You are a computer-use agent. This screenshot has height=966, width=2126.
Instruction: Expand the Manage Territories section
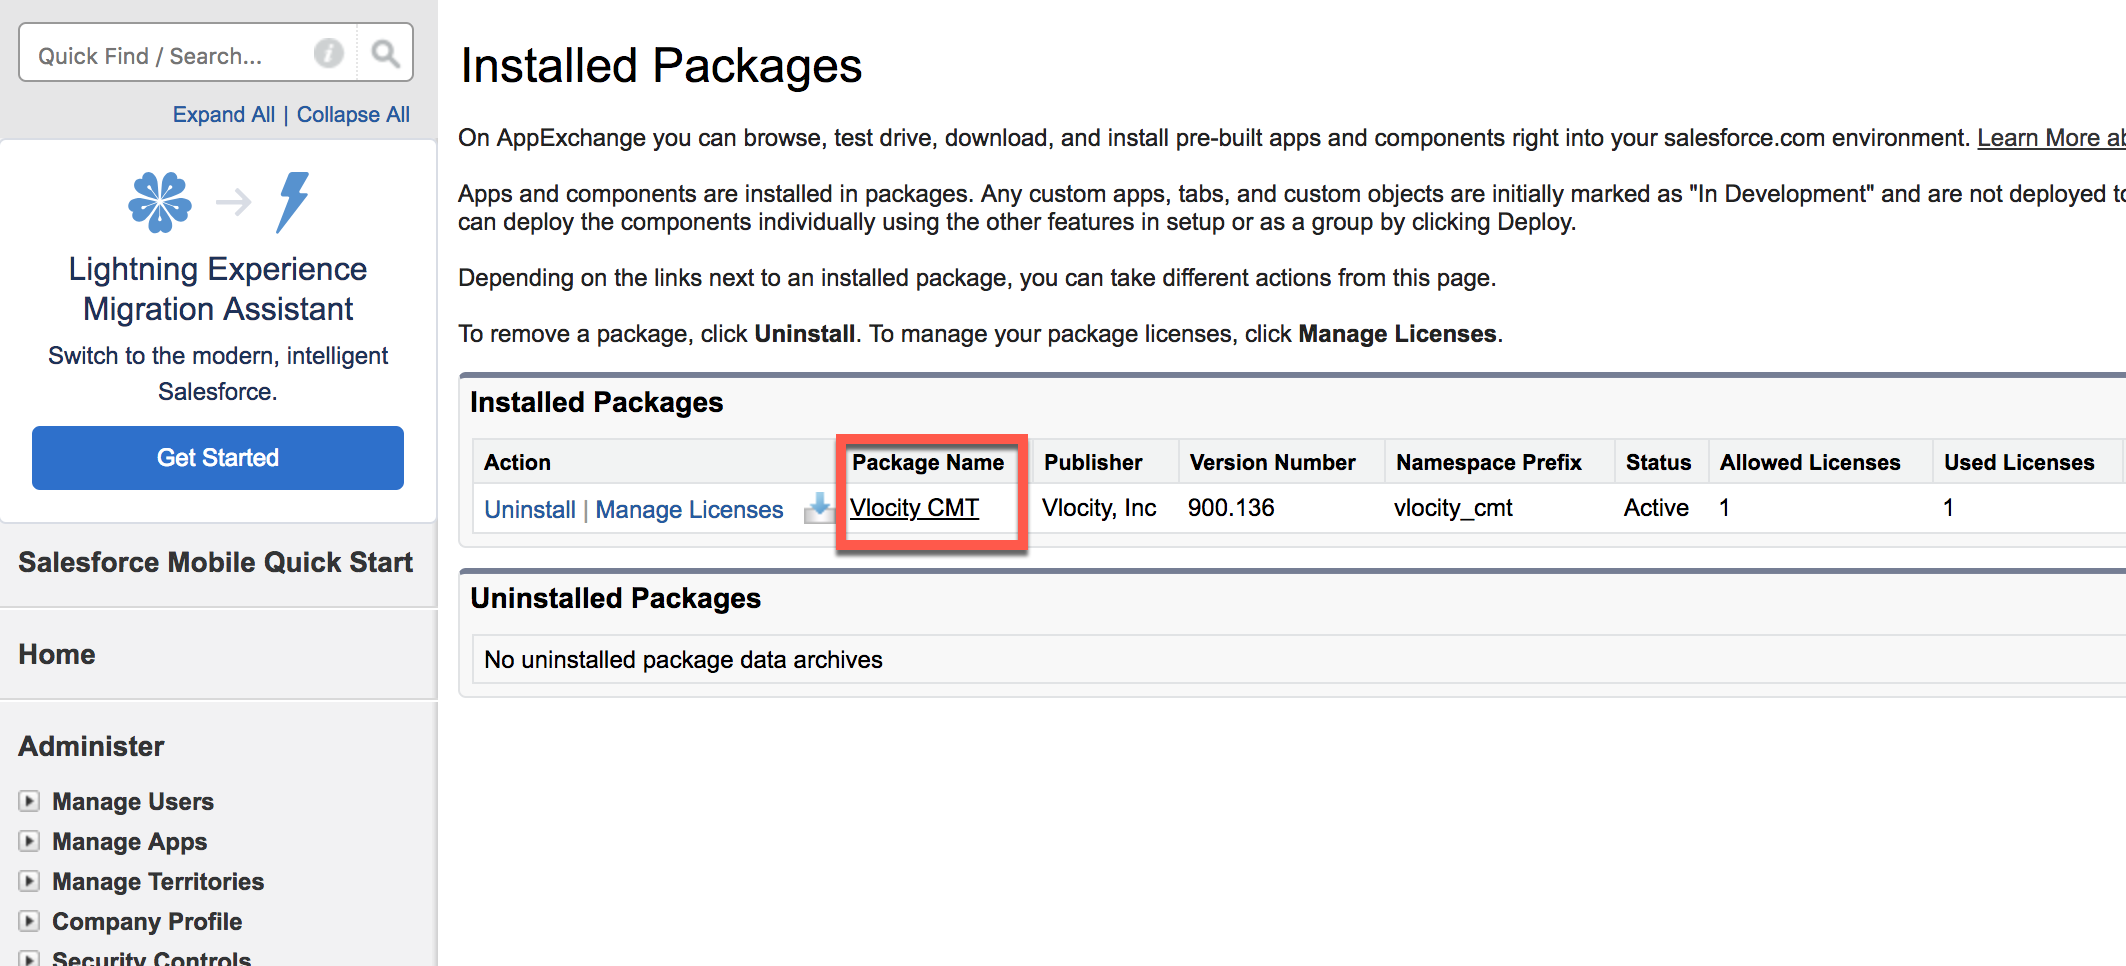[x=30, y=881]
